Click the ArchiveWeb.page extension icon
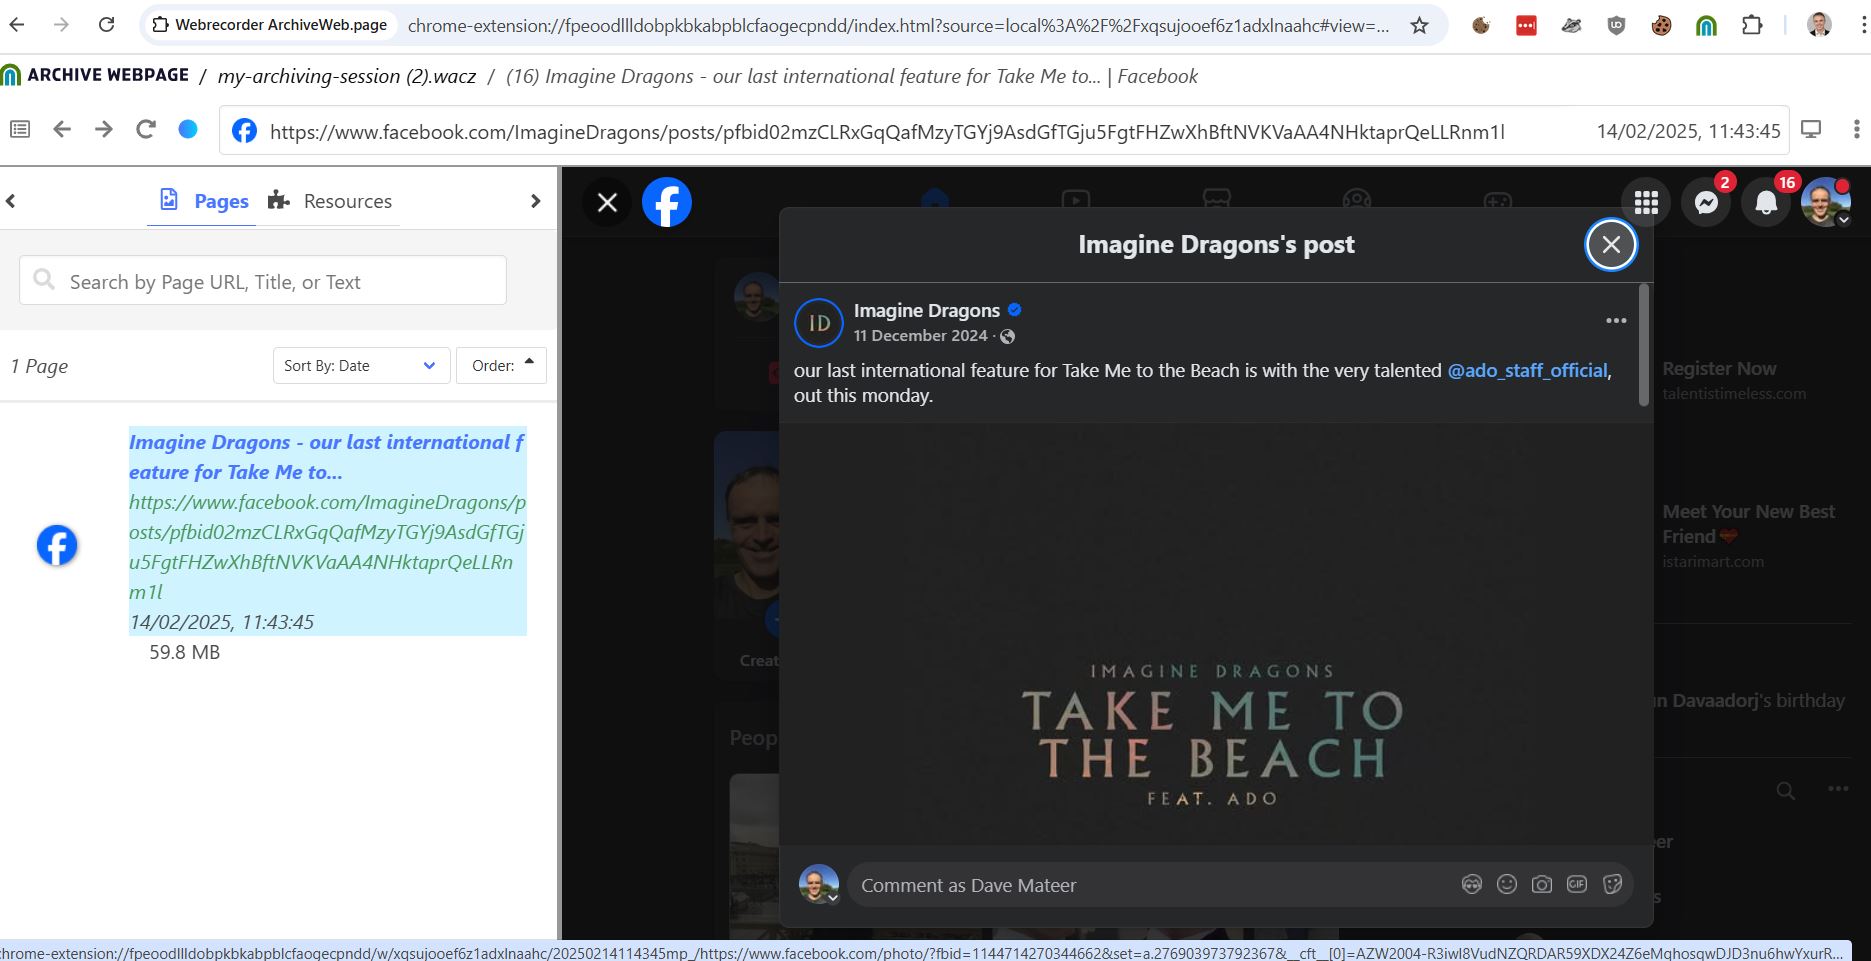The height and width of the screenshot is (961, 1871). click(x=1706, y=26)
